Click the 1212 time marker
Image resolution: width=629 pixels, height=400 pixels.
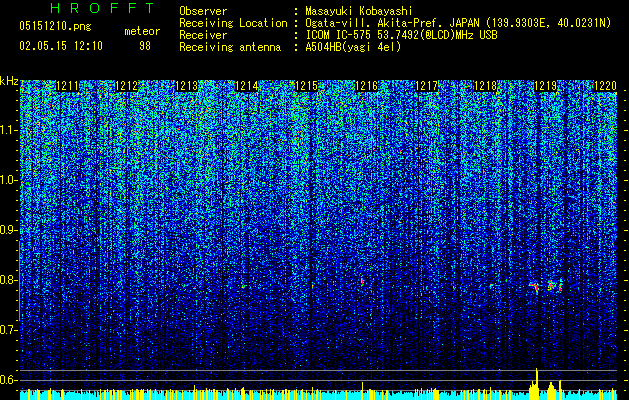tap(127, 86)
